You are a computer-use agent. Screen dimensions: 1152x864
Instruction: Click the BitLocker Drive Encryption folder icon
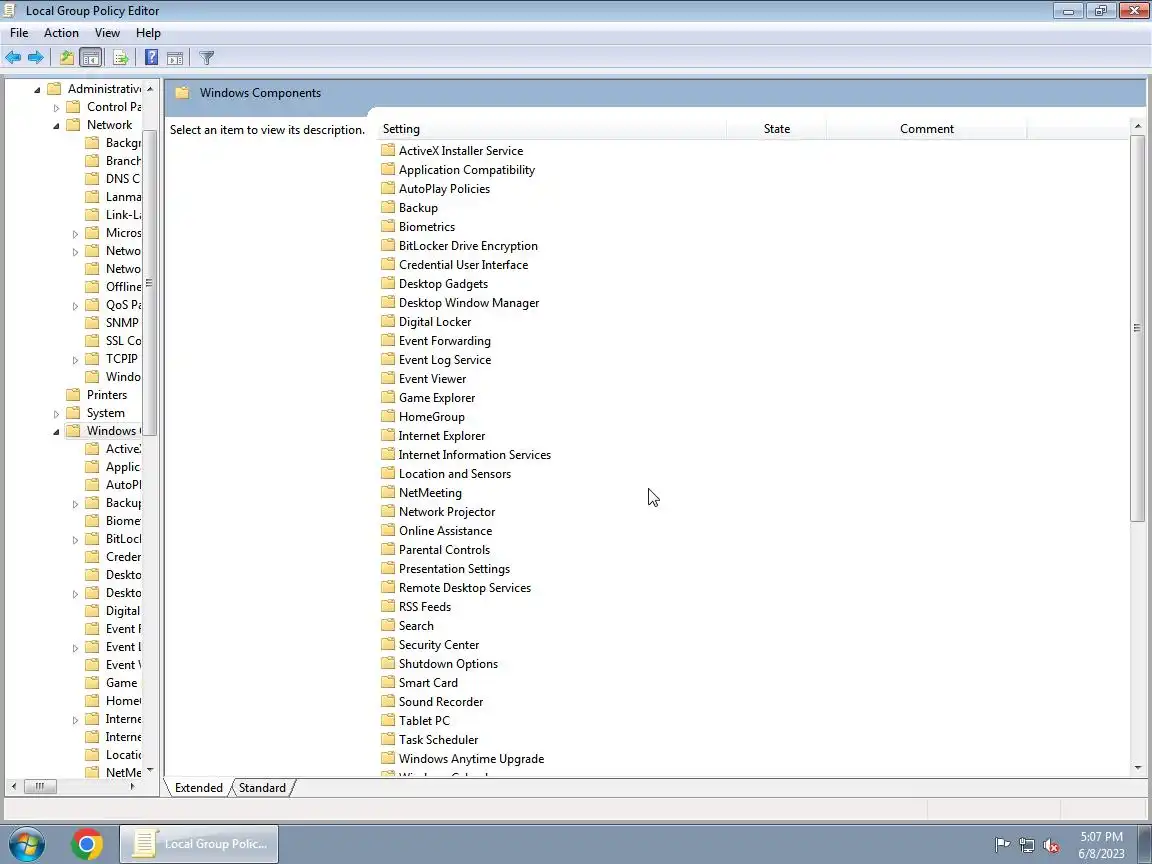pyautogui.click(x=388, y=245)
